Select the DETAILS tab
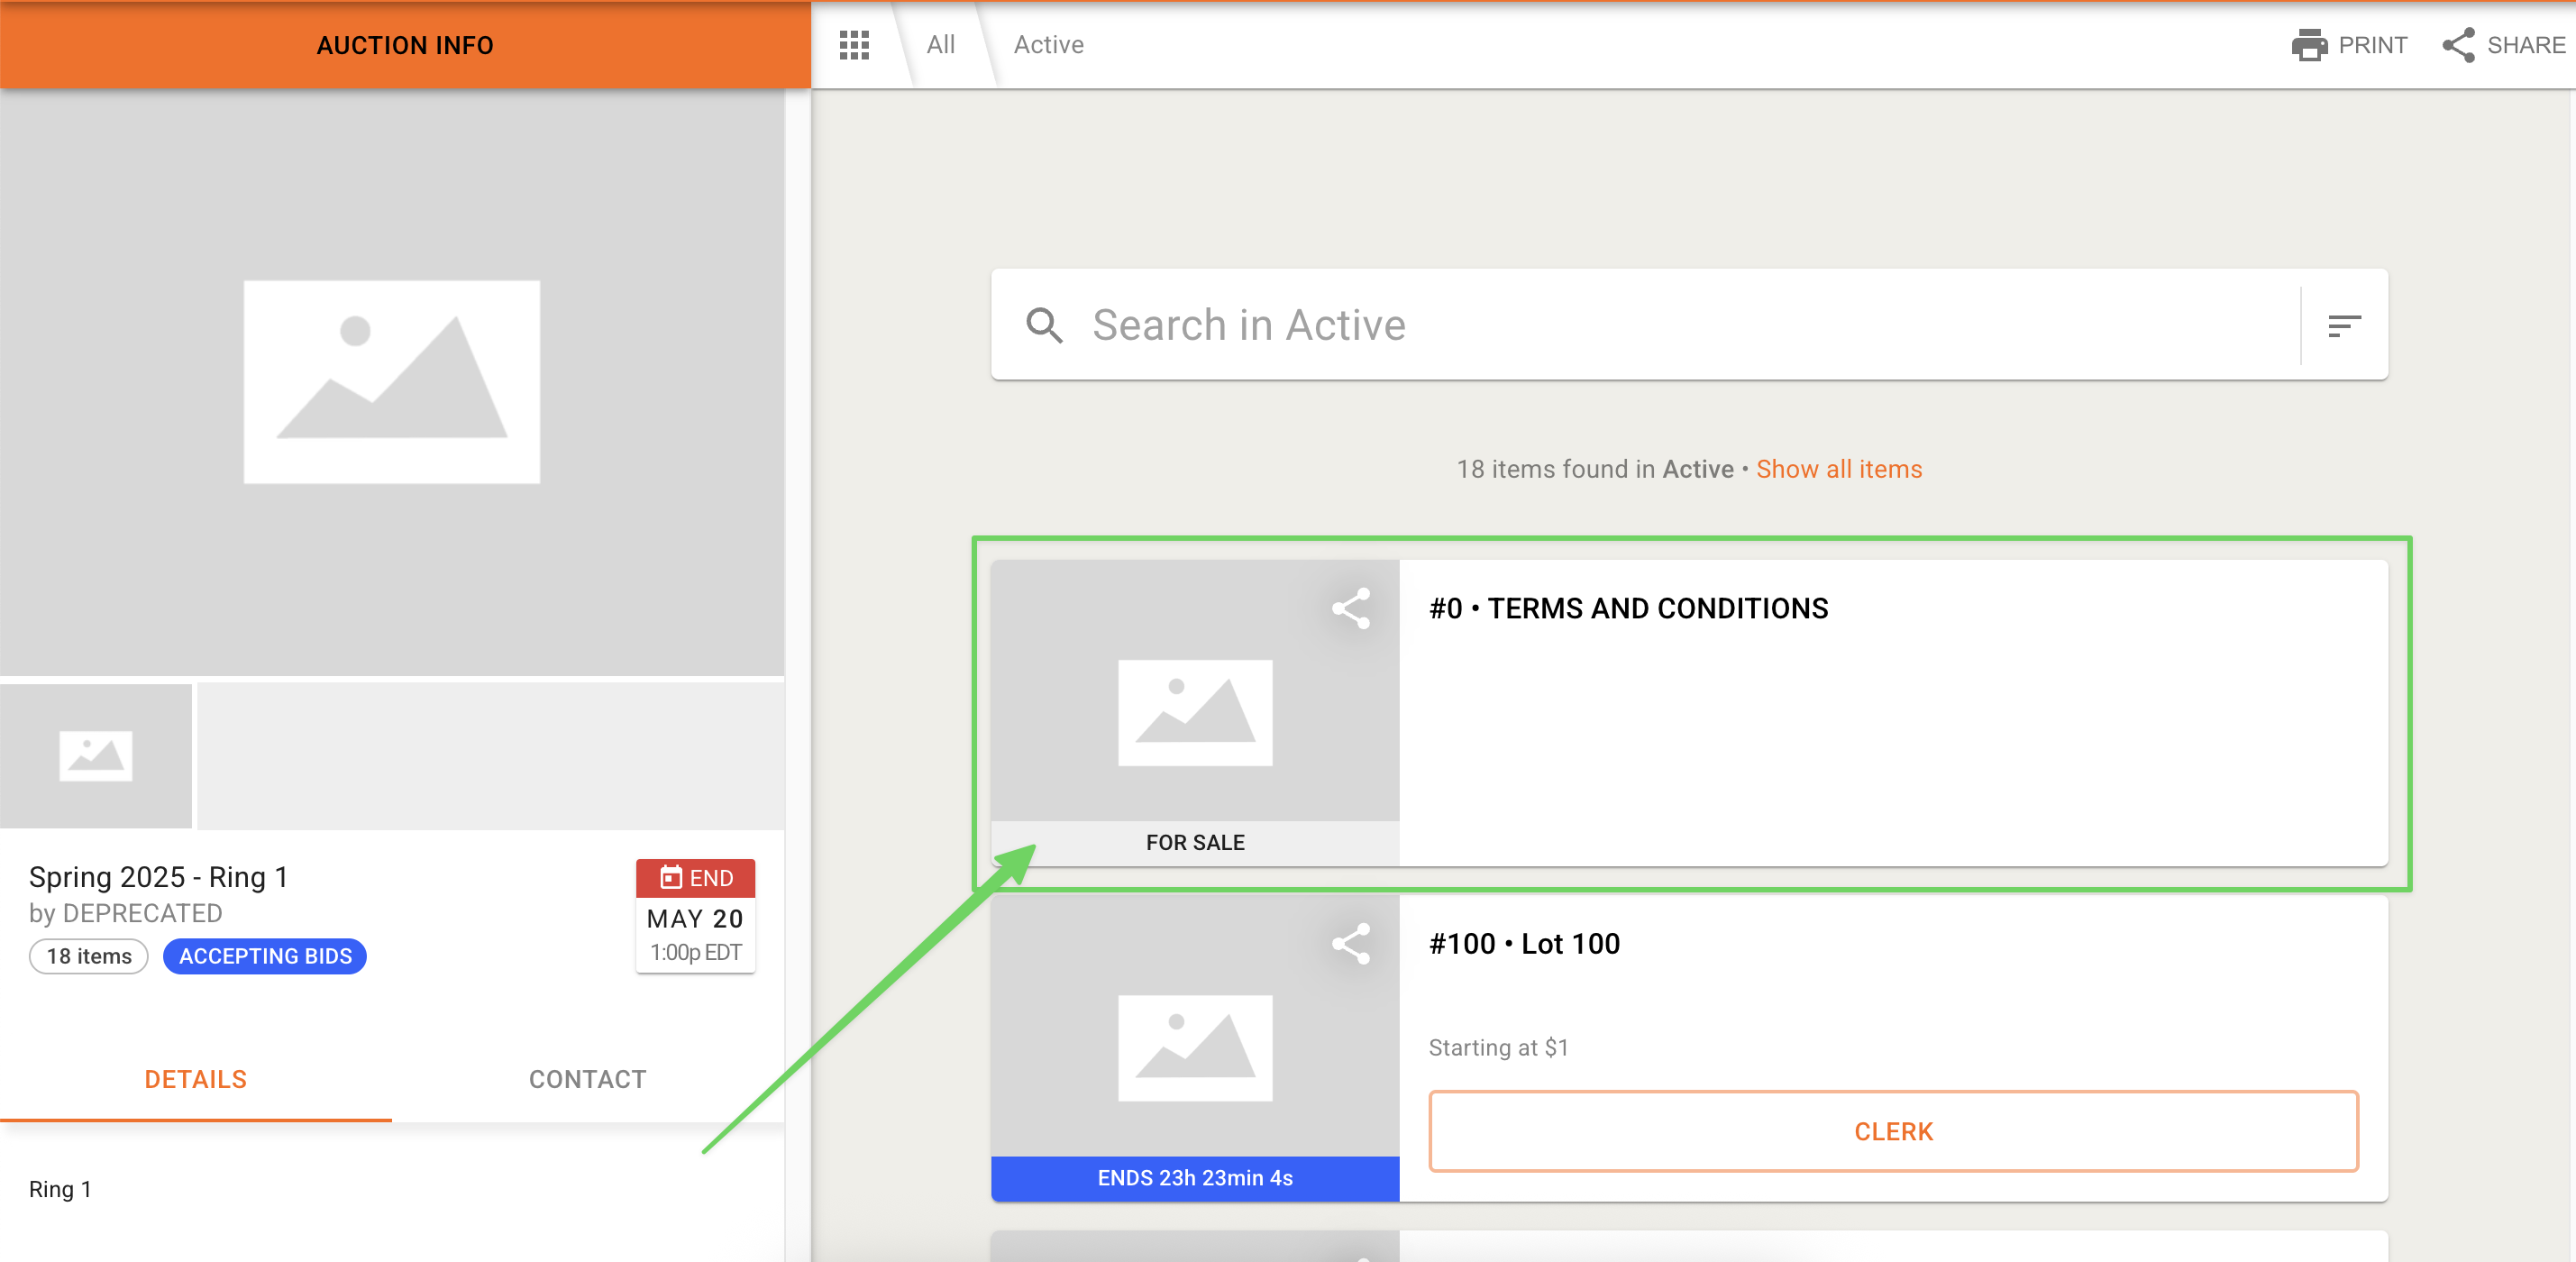Screen dimensions: 2576x1262 [195, 1079]
